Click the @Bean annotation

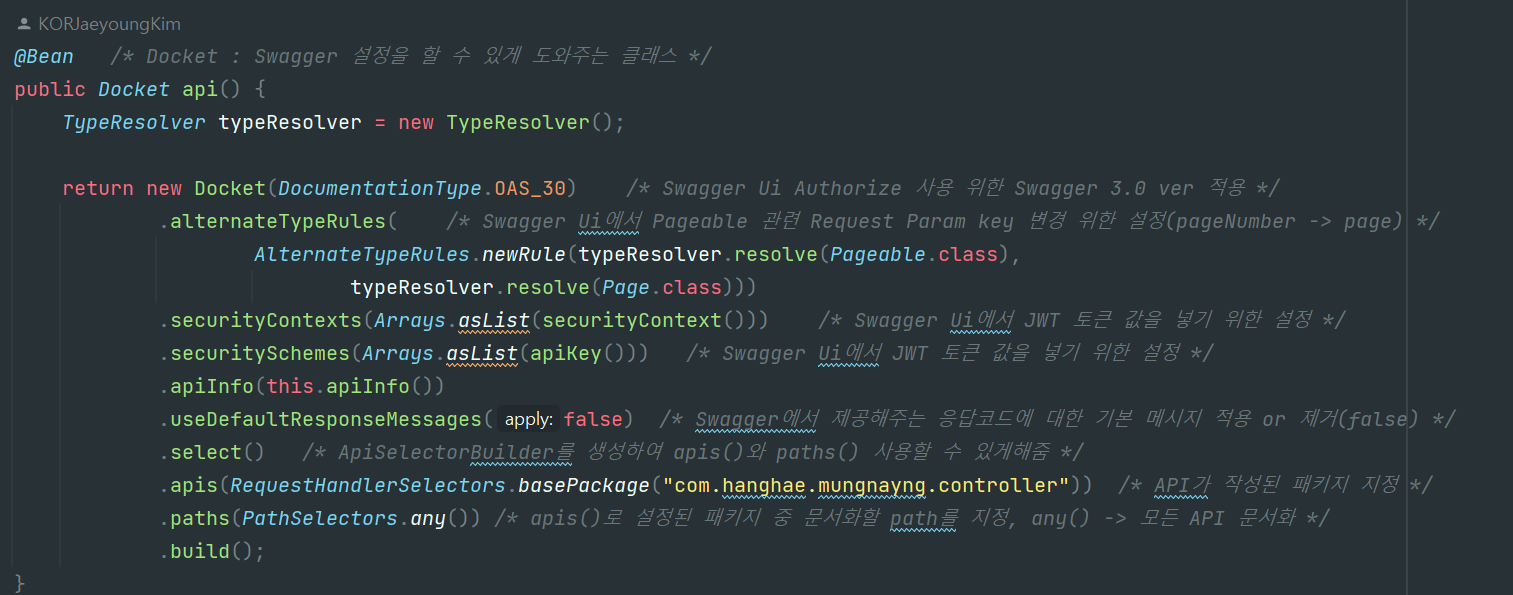44,56
